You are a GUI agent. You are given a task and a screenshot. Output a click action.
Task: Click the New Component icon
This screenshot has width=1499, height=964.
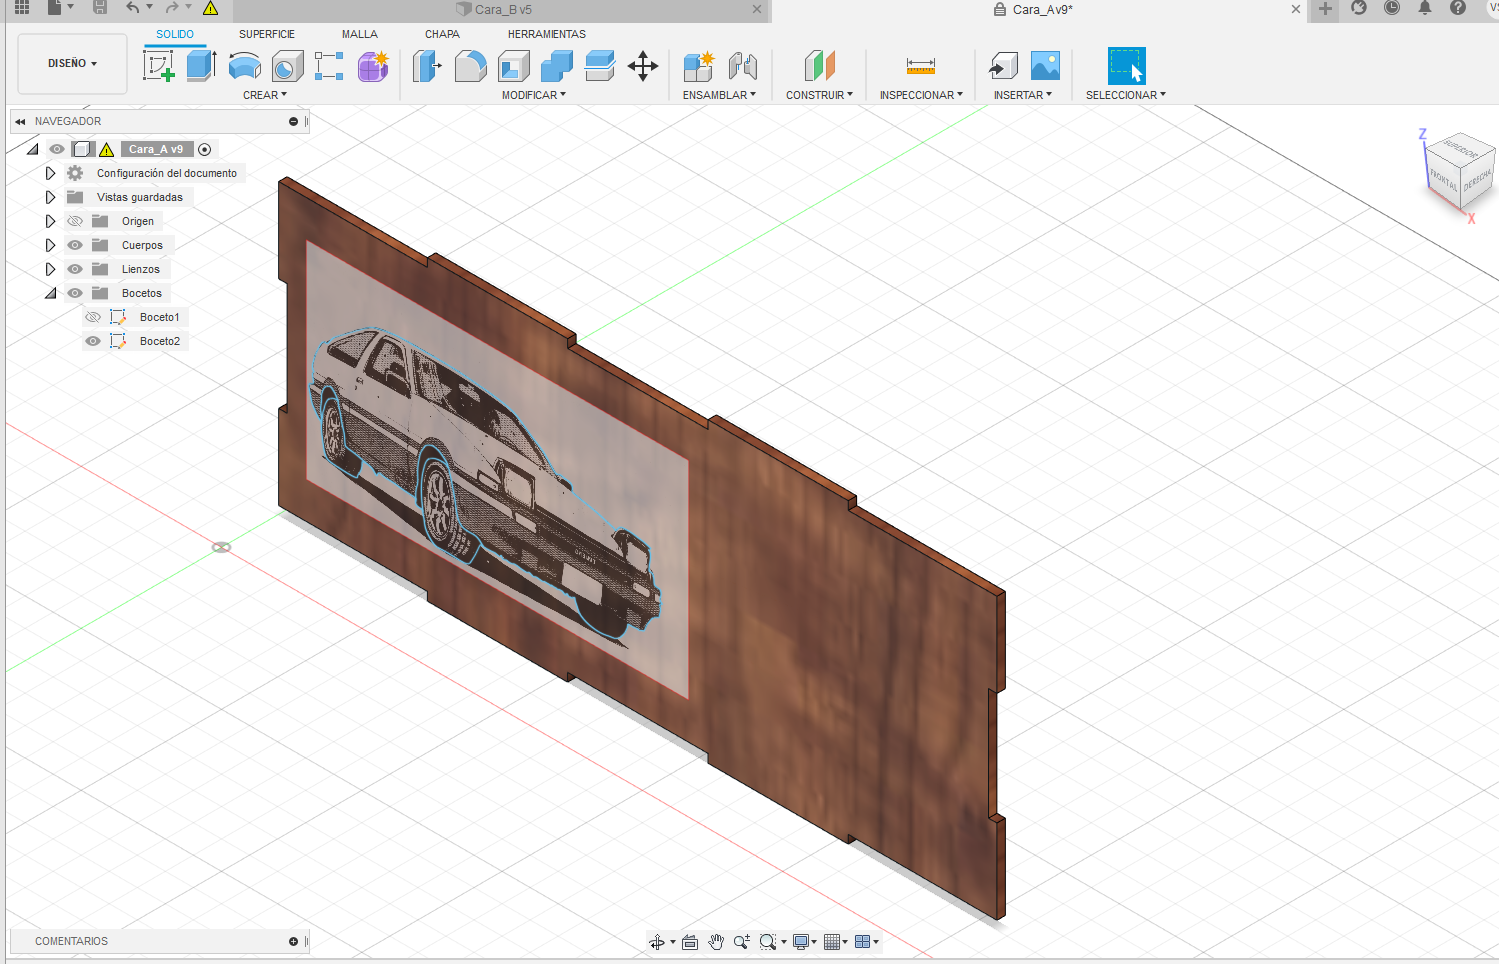pyautogui.click(x=698, y=66)
